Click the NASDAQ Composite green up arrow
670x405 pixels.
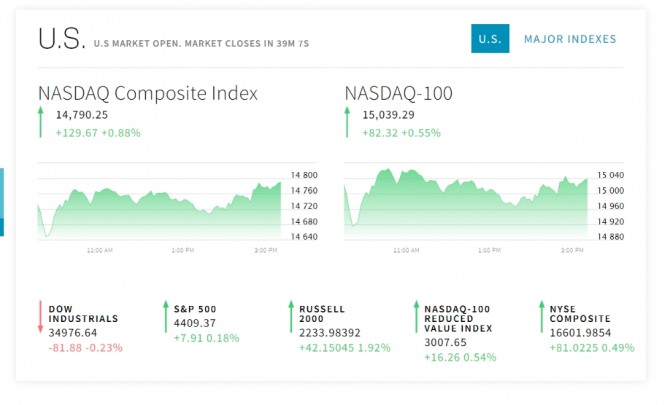[x=42, y=123]
